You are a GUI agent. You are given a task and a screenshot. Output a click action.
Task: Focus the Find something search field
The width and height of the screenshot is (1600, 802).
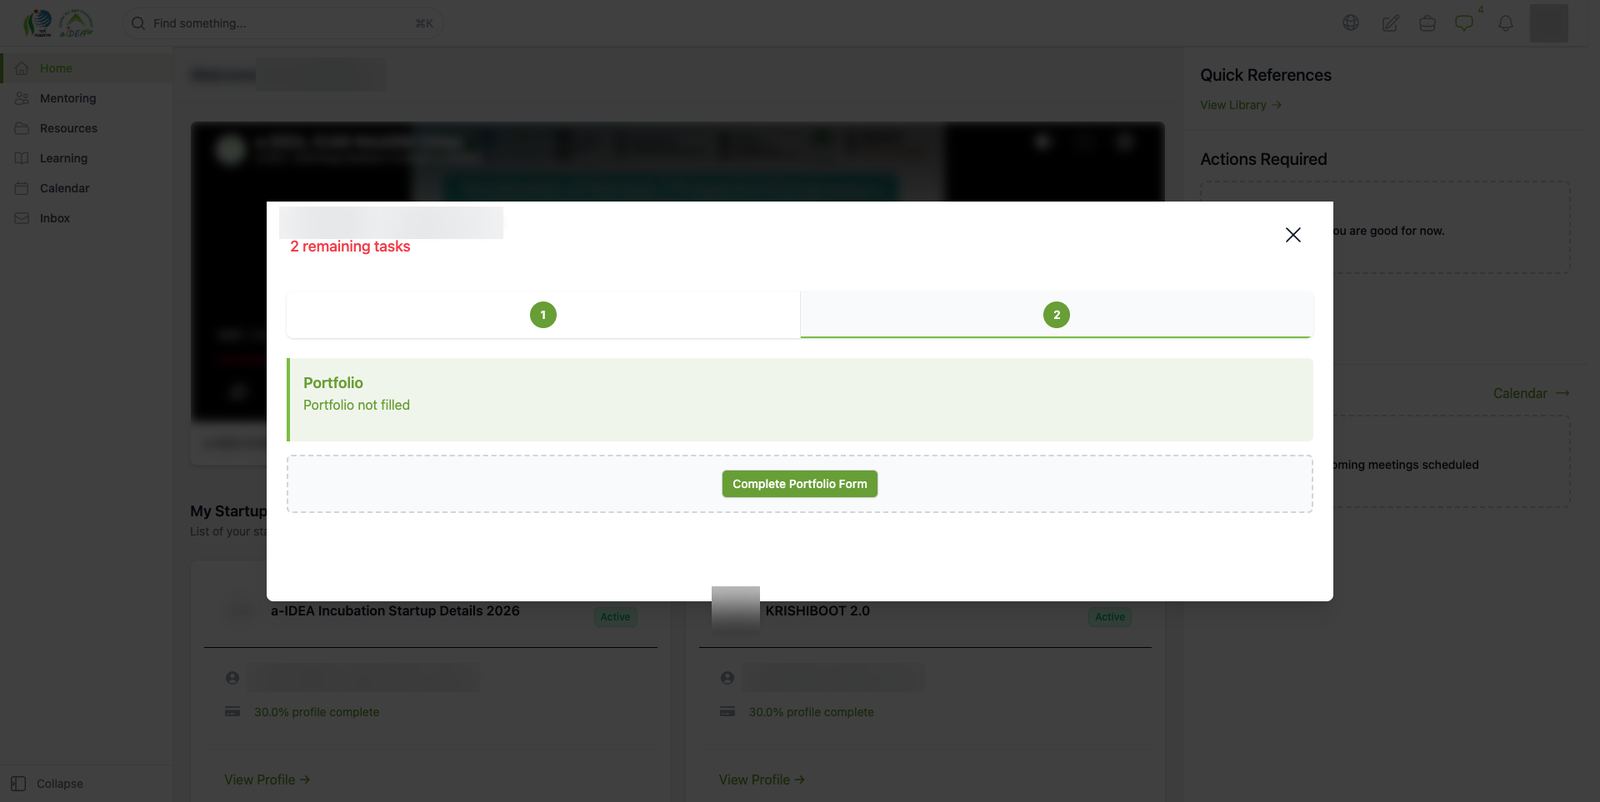tap(283, 23)
